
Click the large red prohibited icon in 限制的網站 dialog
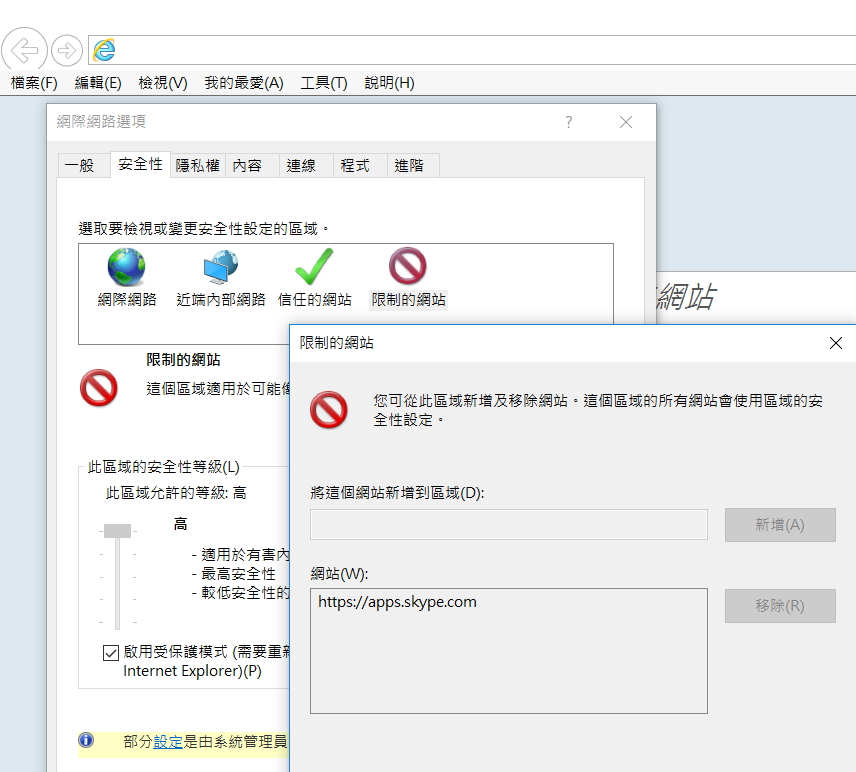pyautogui.click(x=329, y=409)
